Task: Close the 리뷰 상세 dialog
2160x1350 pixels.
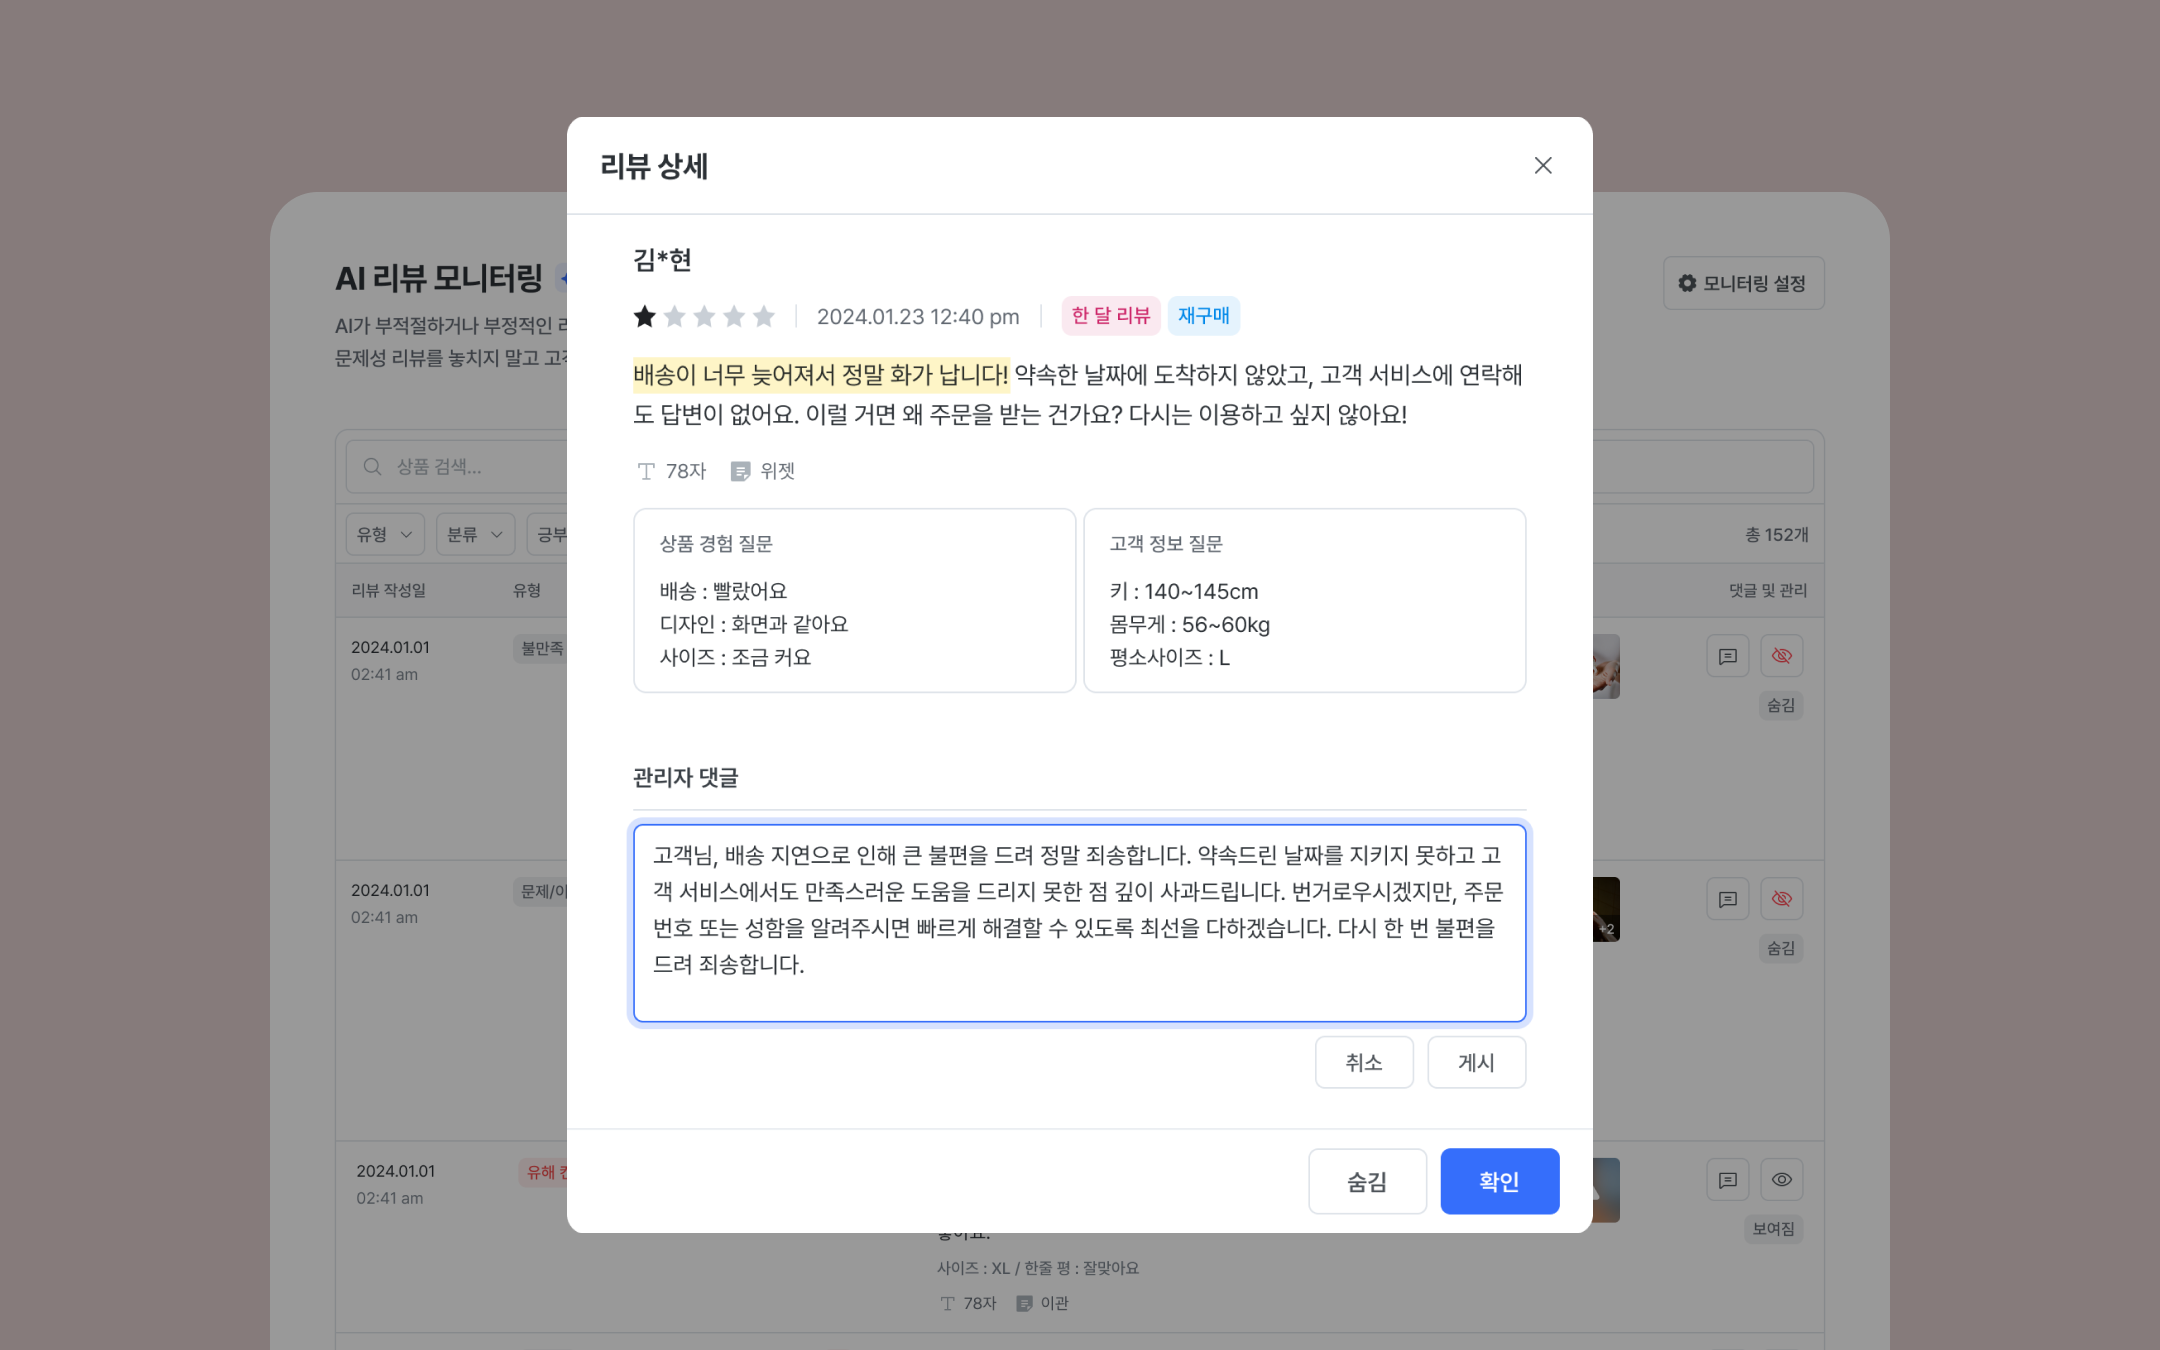Action: click(1543, 166)
